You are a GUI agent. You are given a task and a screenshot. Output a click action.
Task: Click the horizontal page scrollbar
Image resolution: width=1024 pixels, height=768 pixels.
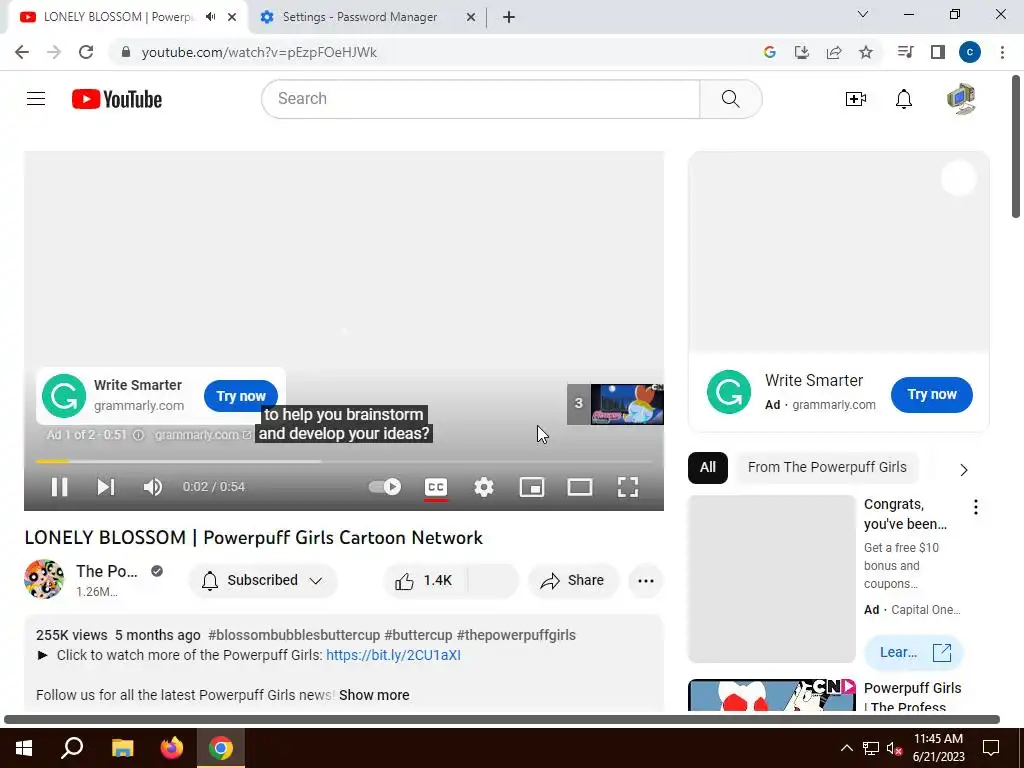tap(502, 720)
